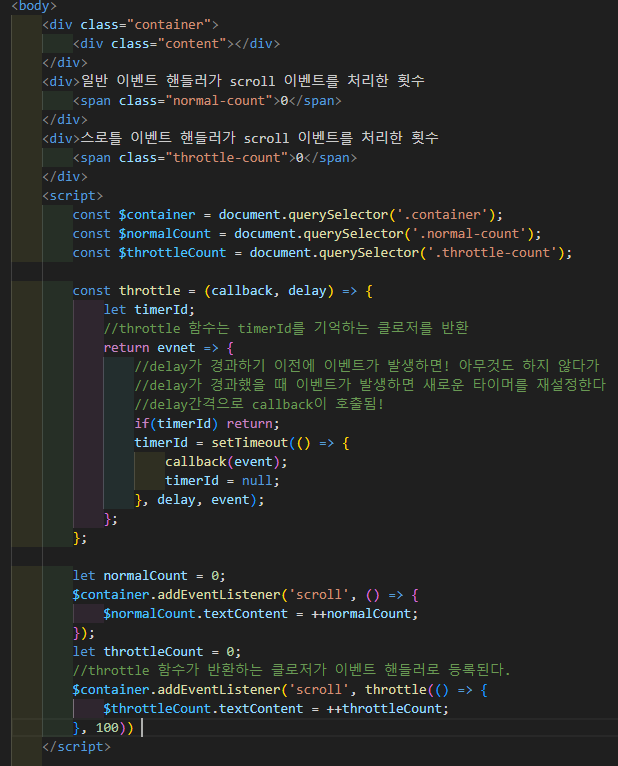Click the return evnet => { line
This screenshot has width=618, height=766.
coord(169,348)
